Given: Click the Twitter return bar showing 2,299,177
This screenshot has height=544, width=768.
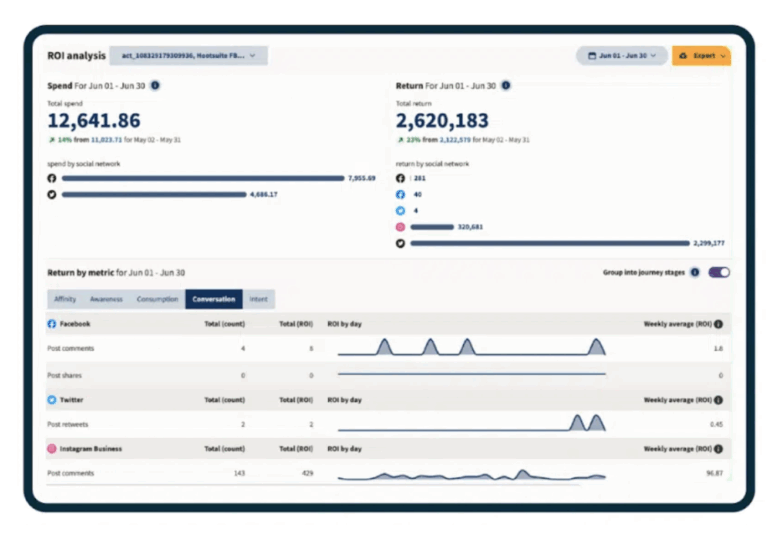Looking at the screenshot, I should click(x=550, y=243).
